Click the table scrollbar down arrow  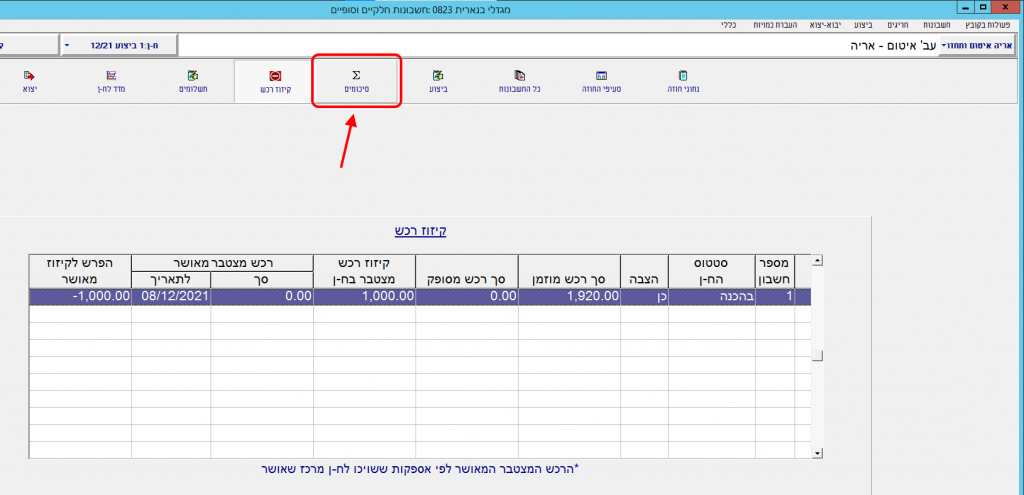click(817, 452)
